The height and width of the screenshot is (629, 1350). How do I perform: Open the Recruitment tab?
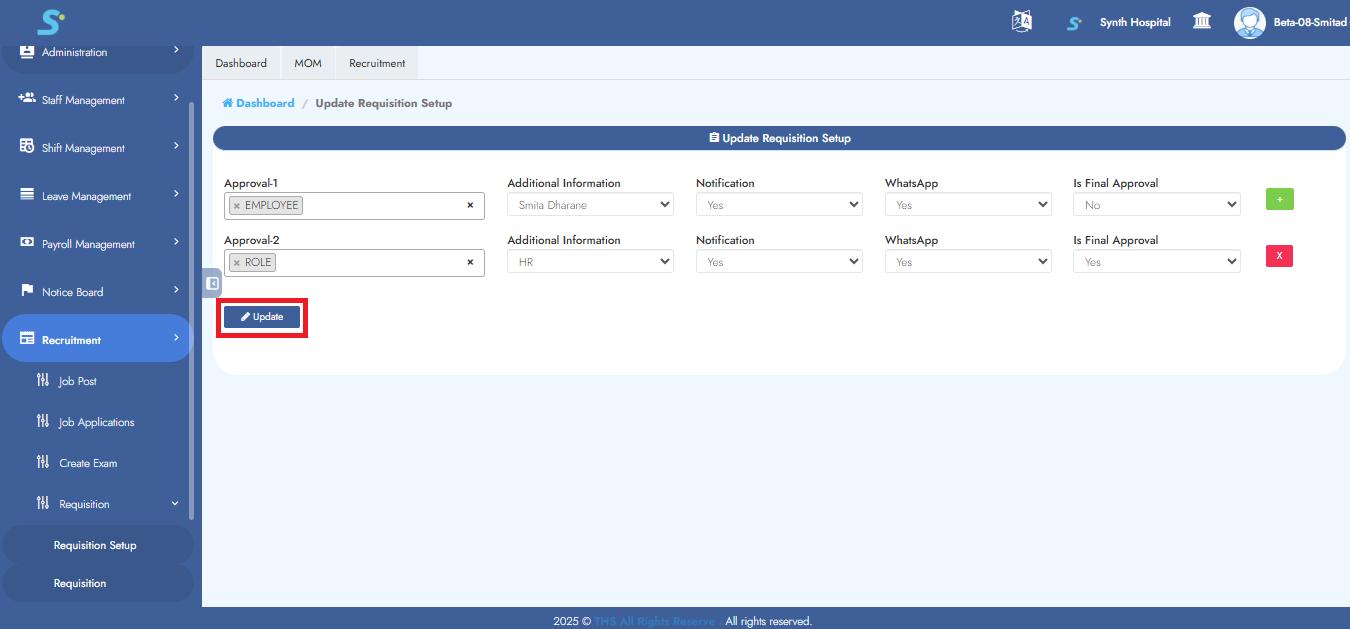pos(376,62)
